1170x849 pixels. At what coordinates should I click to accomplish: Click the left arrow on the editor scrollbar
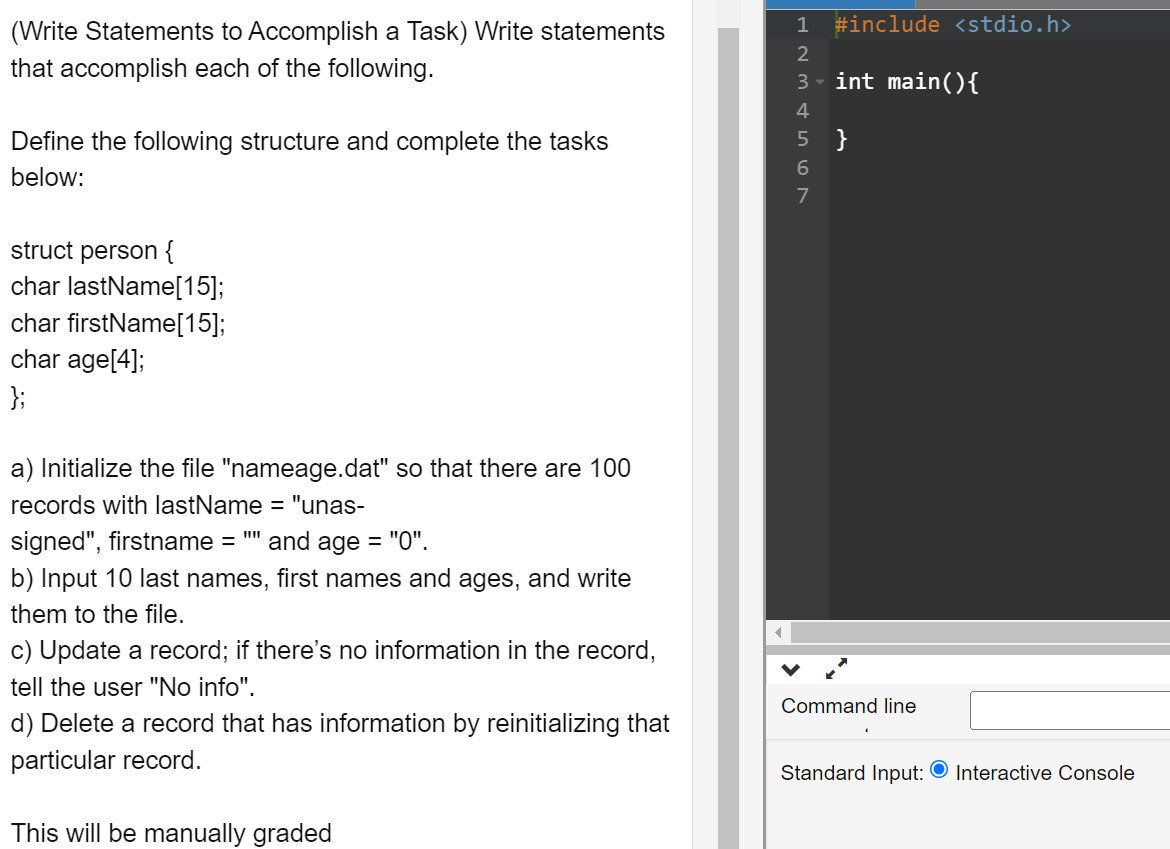tap(777, 632)
